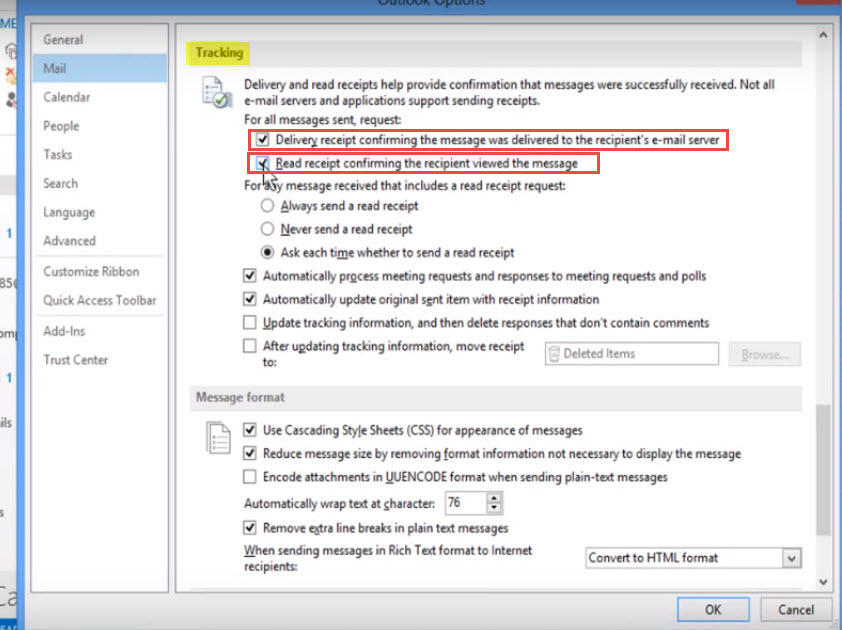Increase wrap character value with up arrow
The width and height of the screenshot is (842, 630).
pyautogui.click(x=494, y=498)
